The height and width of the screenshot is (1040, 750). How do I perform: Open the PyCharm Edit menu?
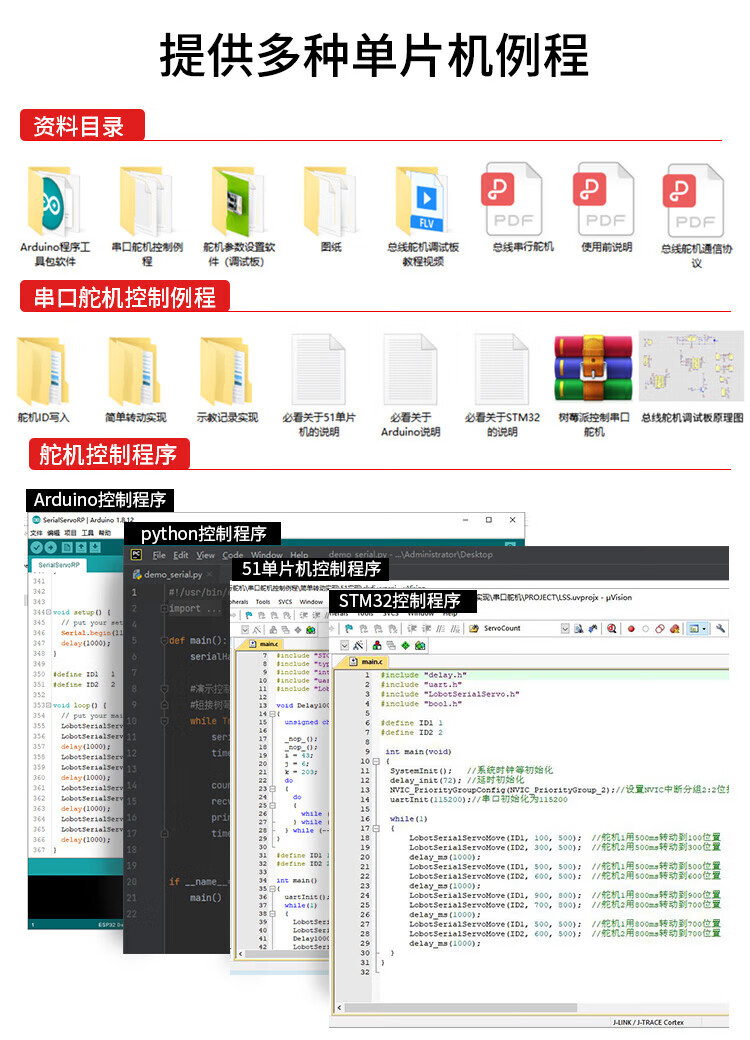tap(181, 555)
